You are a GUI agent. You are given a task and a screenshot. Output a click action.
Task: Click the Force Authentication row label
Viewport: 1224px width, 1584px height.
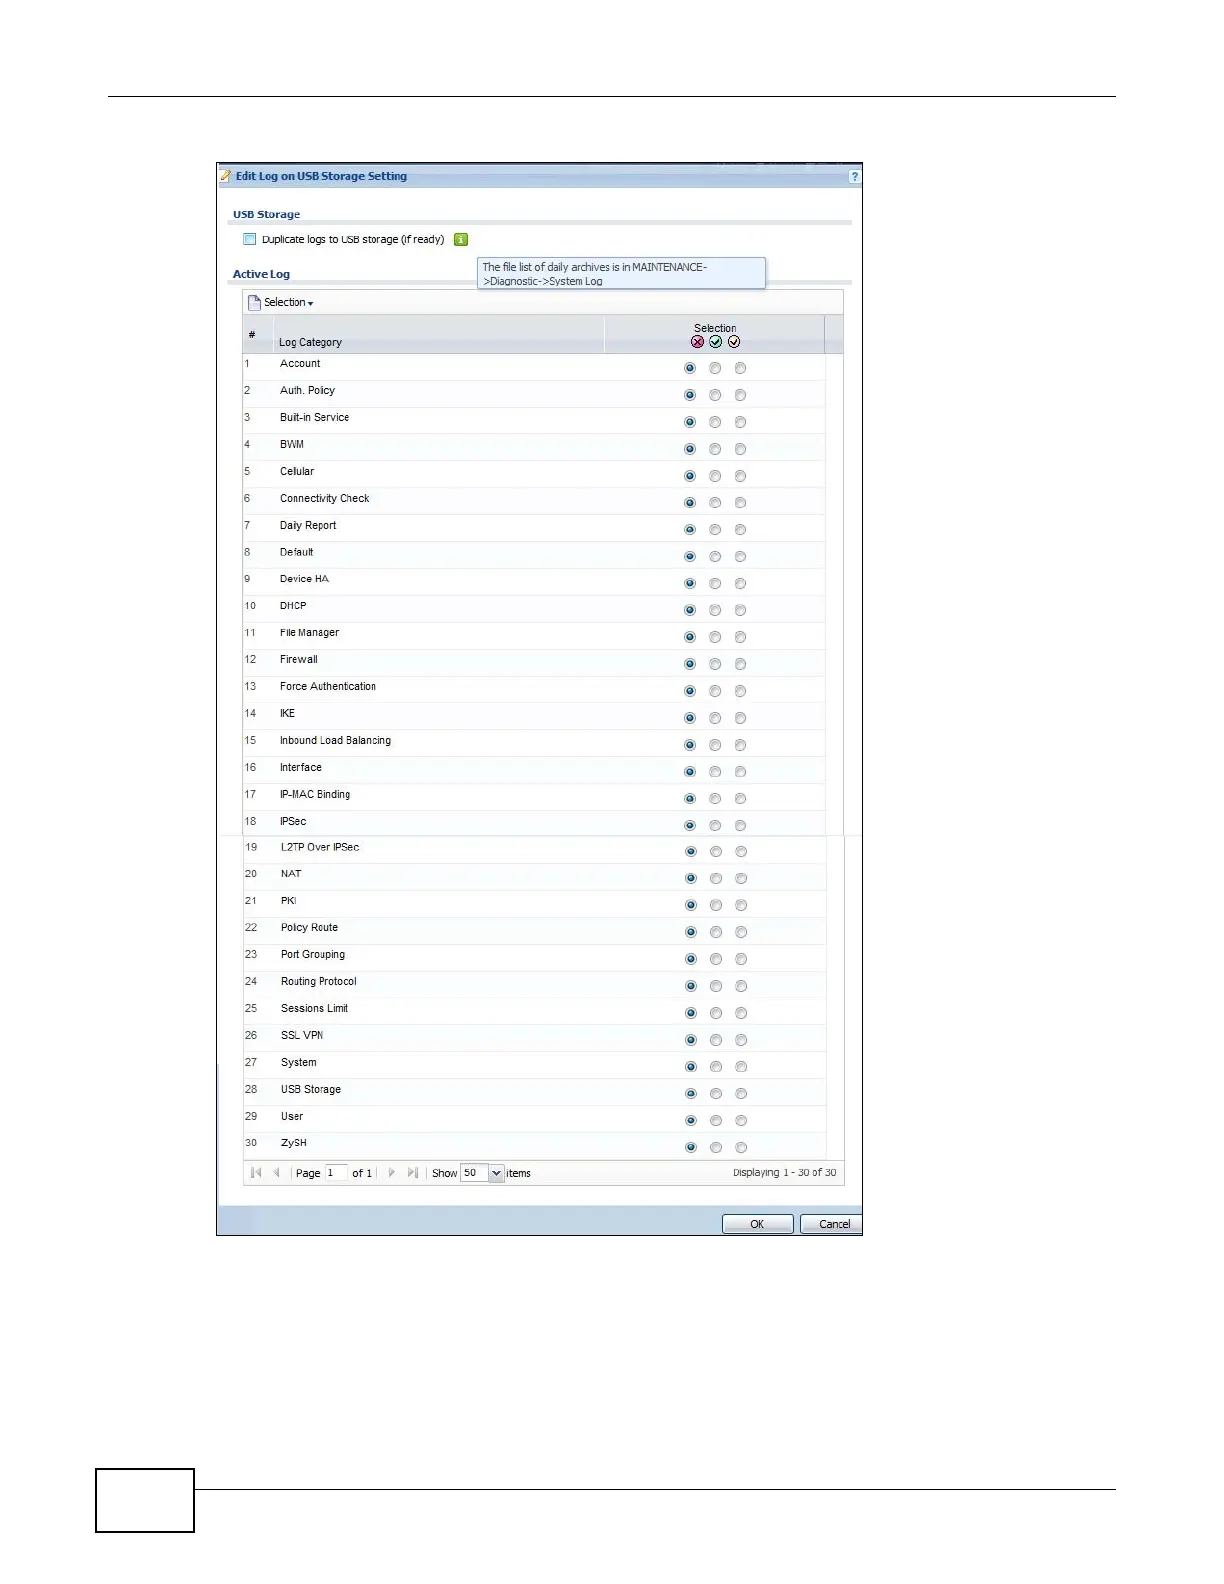pos(328,687)
